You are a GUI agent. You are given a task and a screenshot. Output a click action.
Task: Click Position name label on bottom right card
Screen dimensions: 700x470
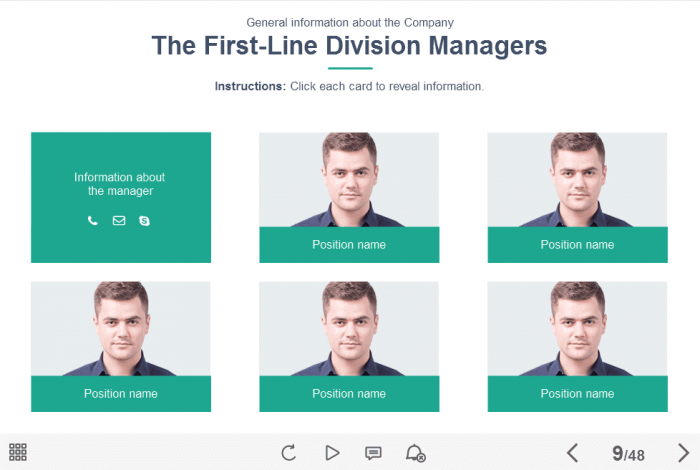click(577, 394)
